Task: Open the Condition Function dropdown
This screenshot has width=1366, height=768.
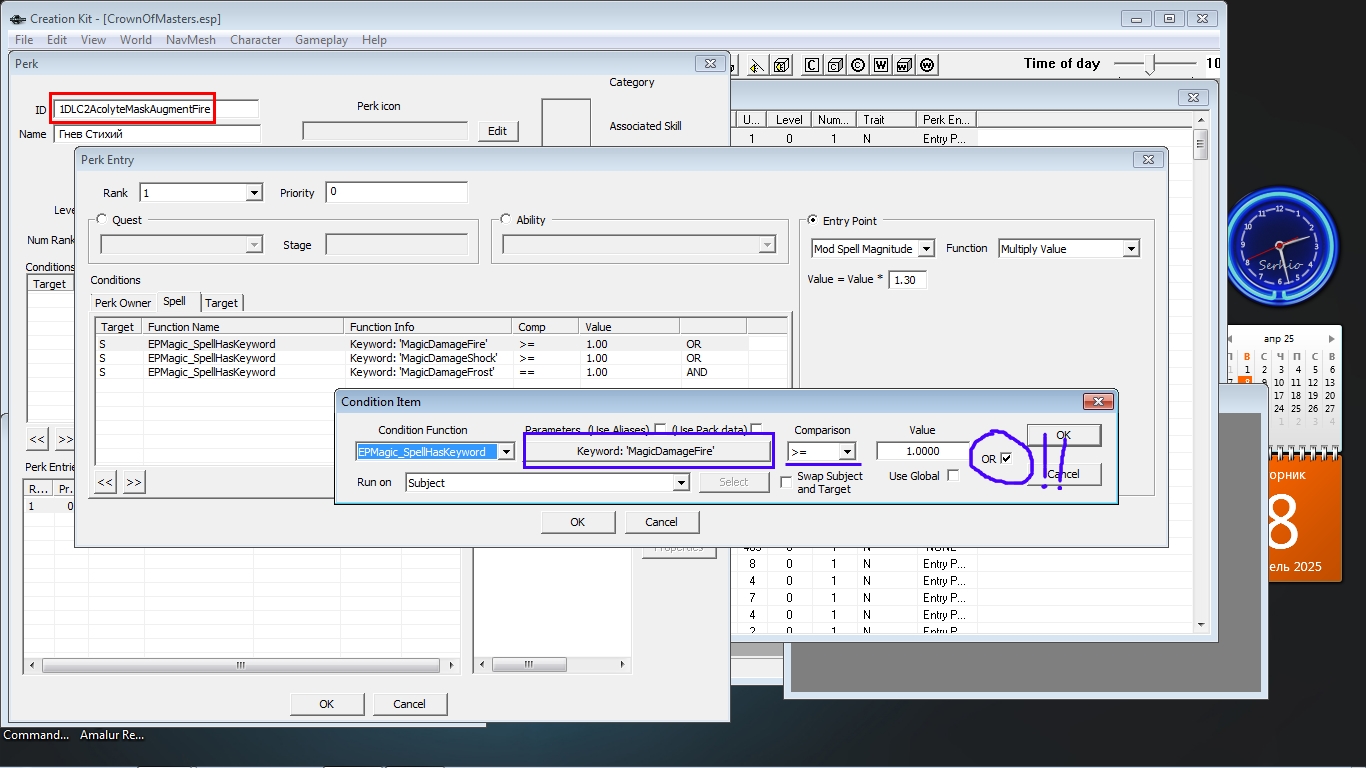Action: [506, 452]
